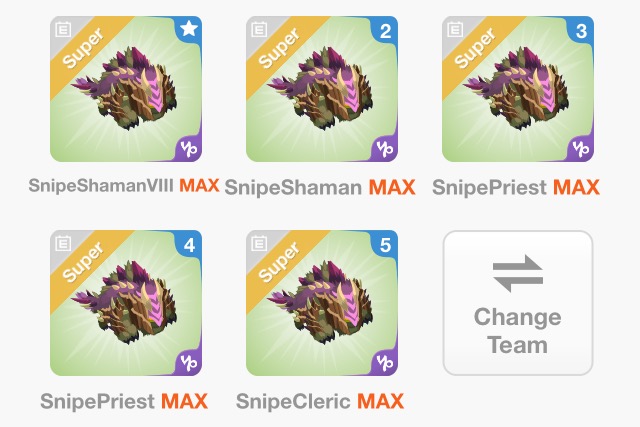
Task: Select the SnipeCleric monster card
Action: coord(322,303)
